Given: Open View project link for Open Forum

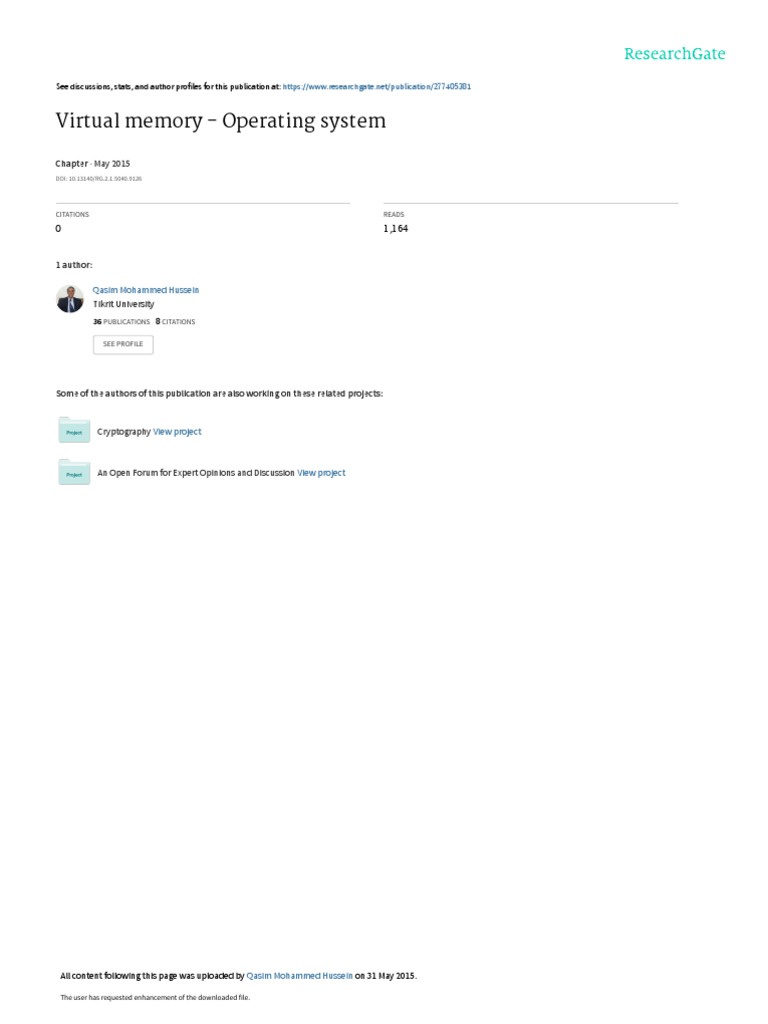Looking at the screenshot, I should [321, 473].
